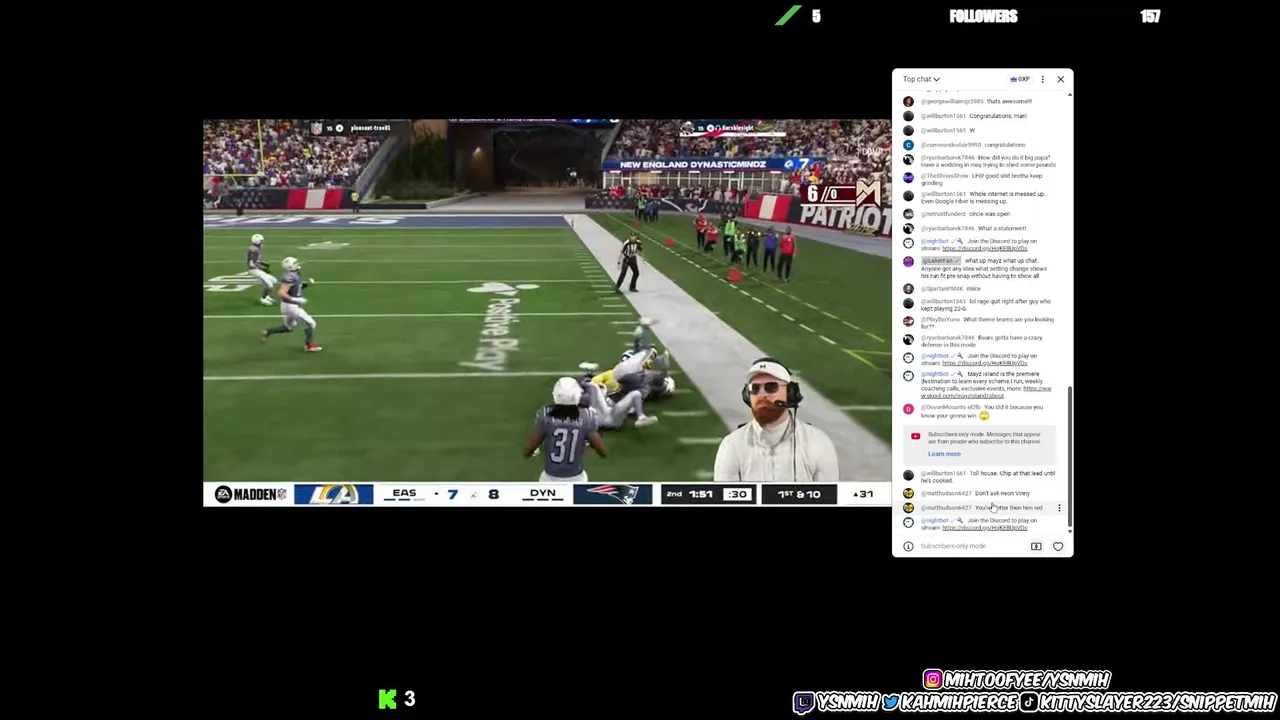1280x720 pixels.
Task: Click username @willburton1561 beside "Congratulations, man!"
Action: [x=943, y=116]
